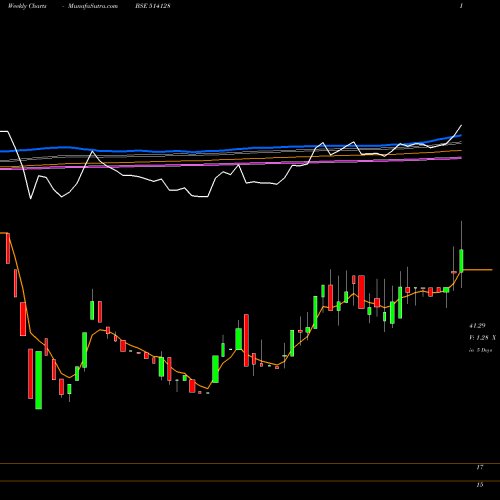
Task: Click the 'Weekly Charts' title text
Action: coord(27,6)
